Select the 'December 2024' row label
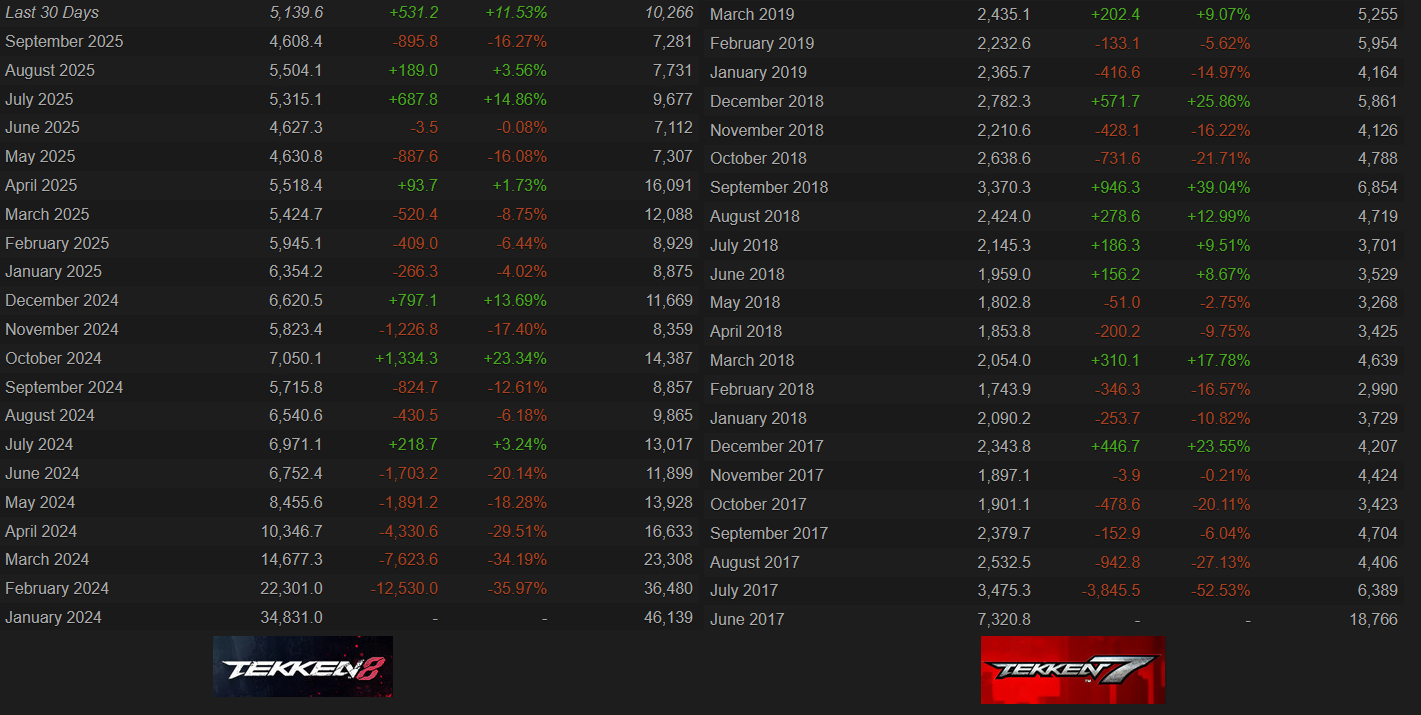 click(62, 300)
